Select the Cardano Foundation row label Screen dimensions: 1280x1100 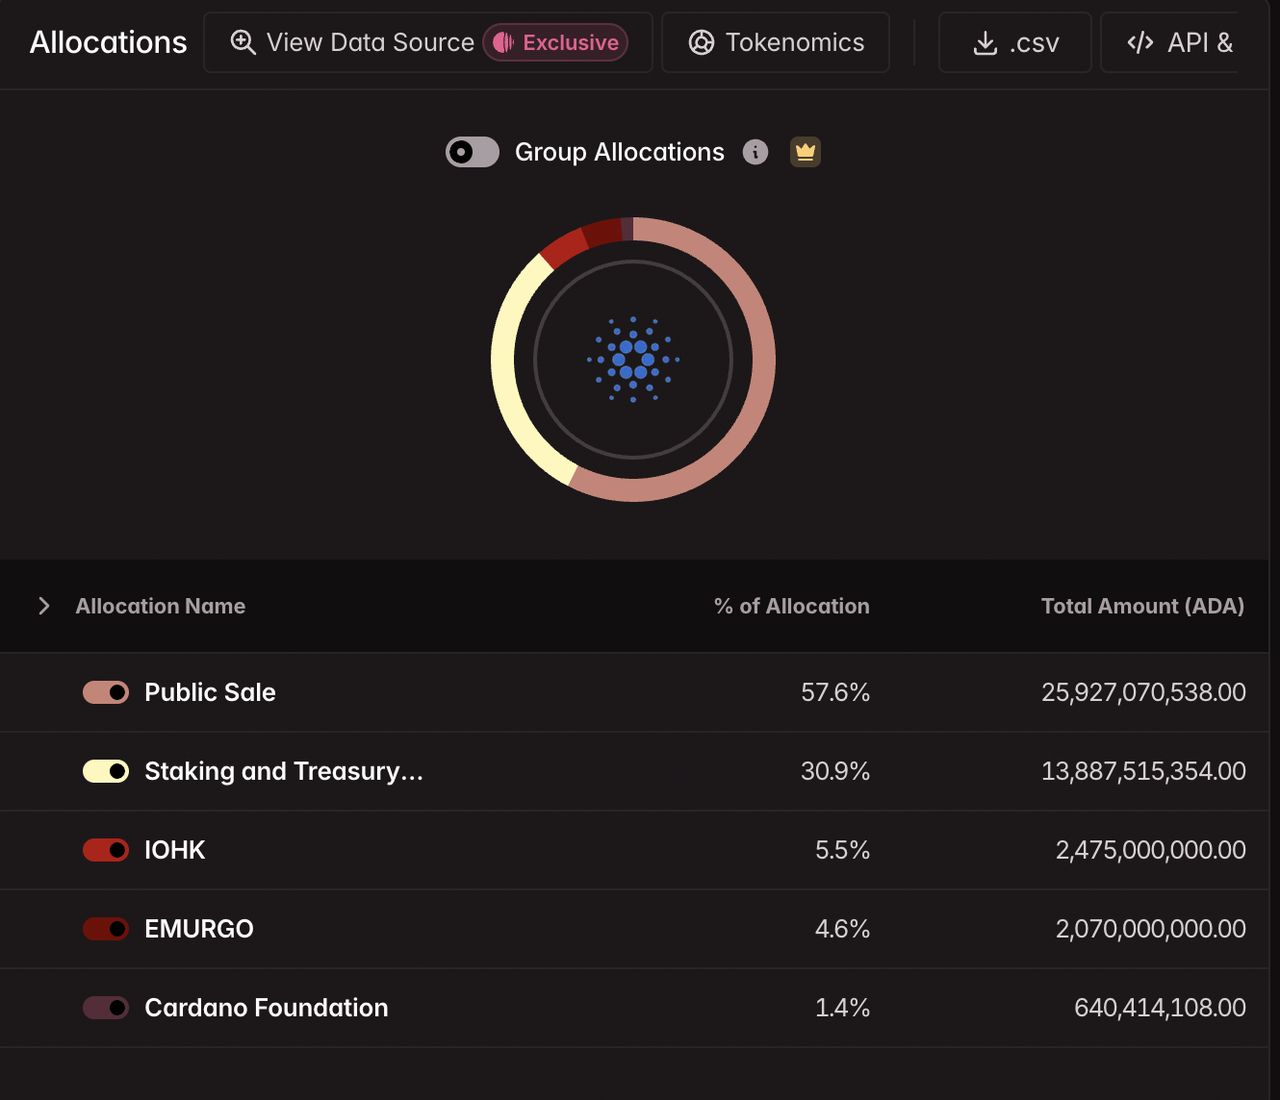click(266, 1007)
